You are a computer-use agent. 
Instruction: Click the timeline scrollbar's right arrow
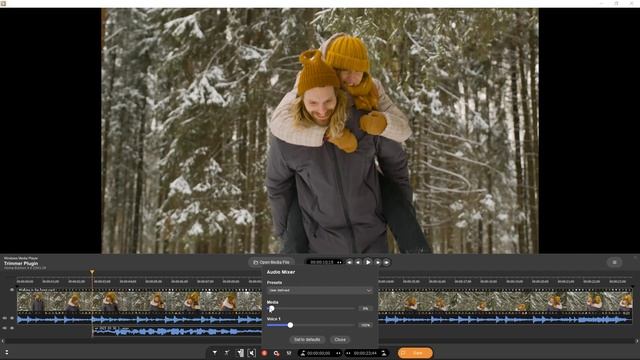click(x=637, y=341)
